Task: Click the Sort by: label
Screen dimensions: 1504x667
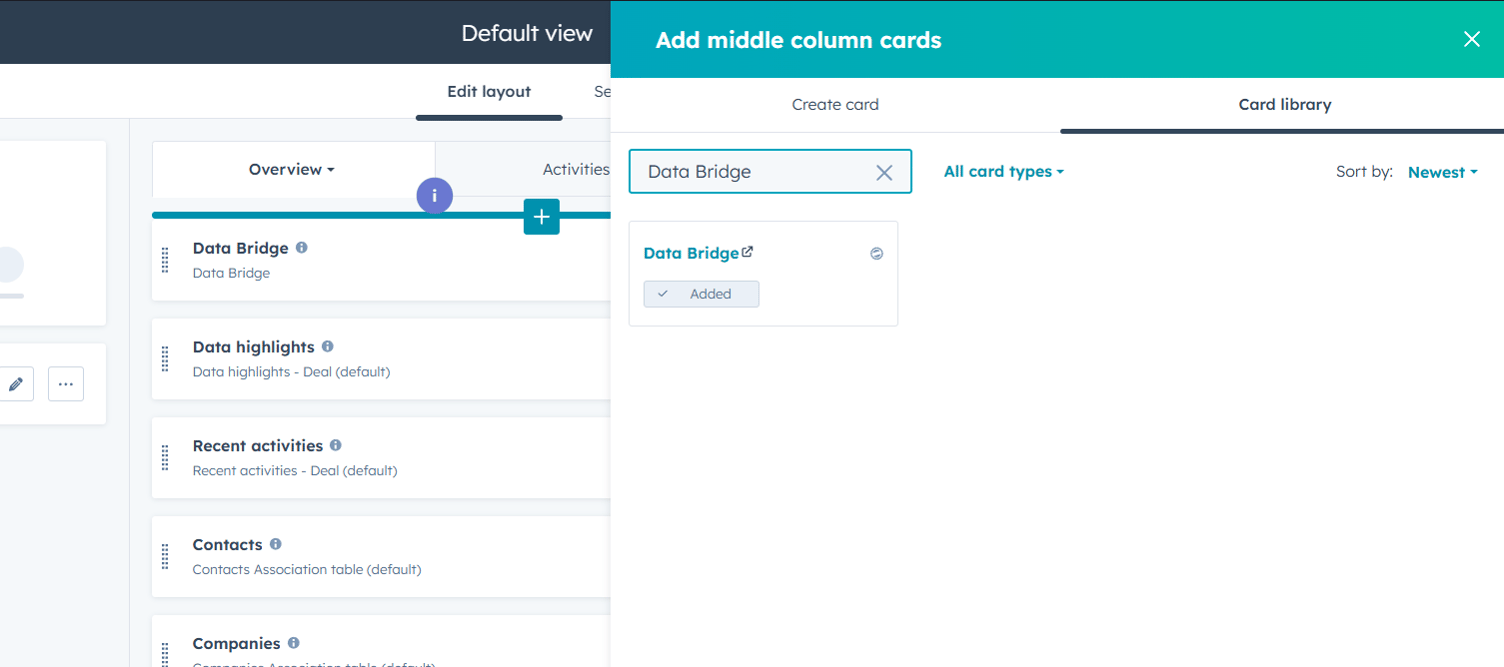Action: pos(1364,172)
